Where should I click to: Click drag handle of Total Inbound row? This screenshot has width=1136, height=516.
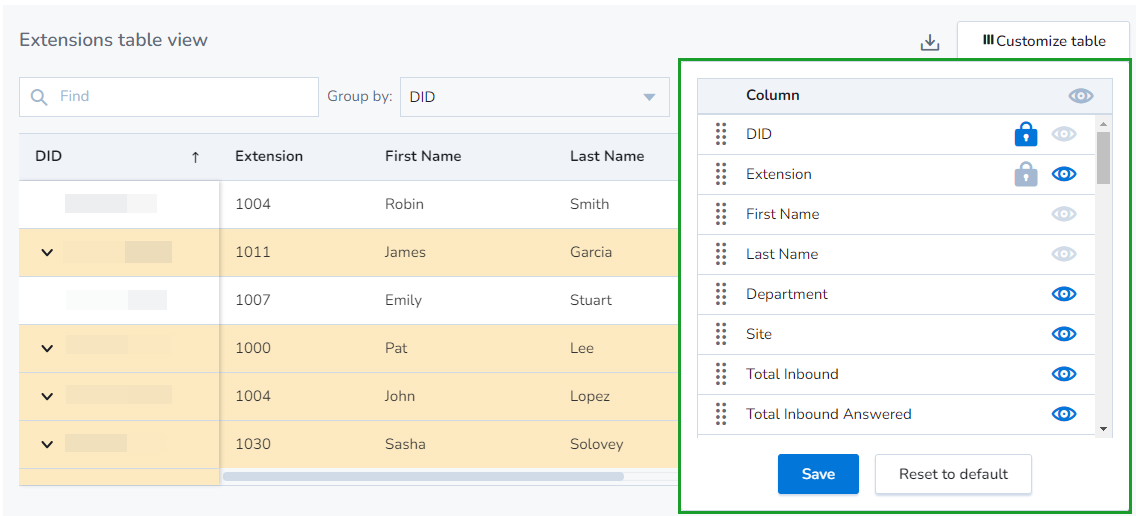point(721,373)
